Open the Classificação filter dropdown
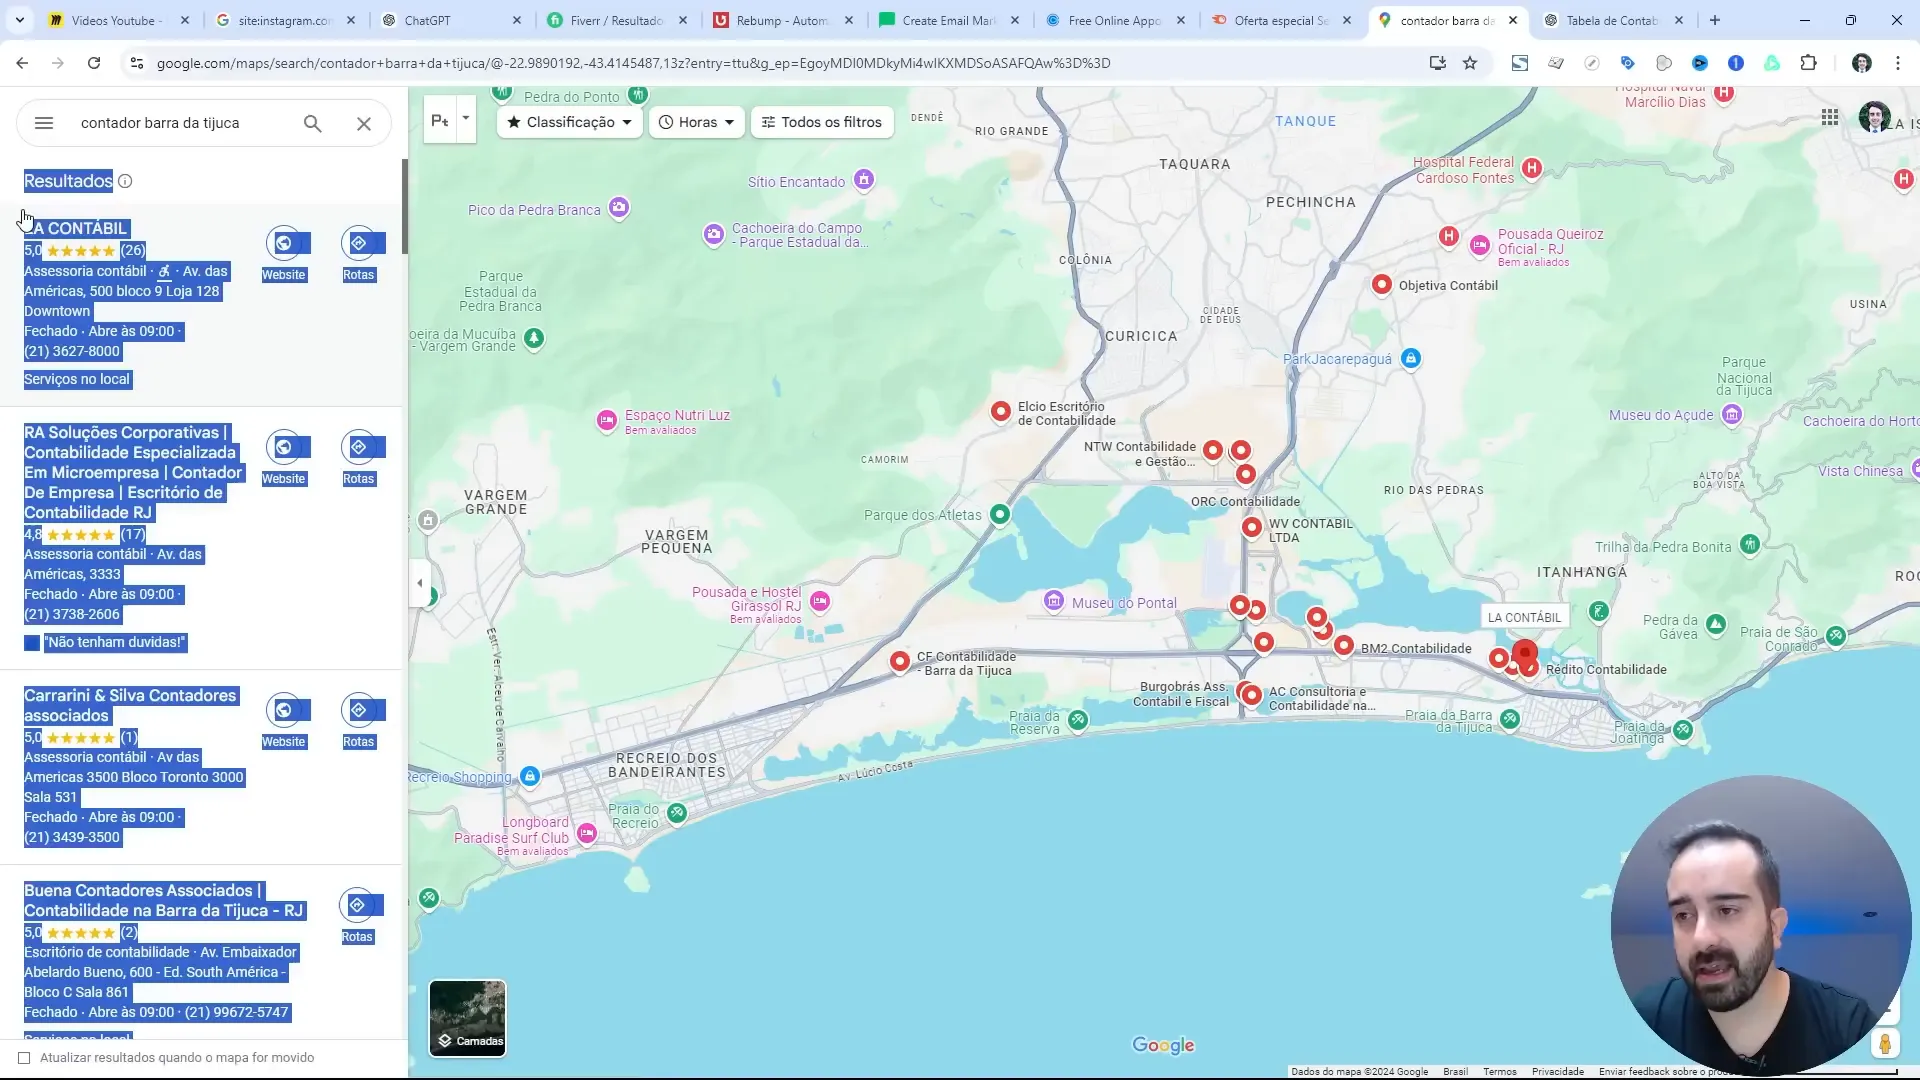 tap(569, 122)
